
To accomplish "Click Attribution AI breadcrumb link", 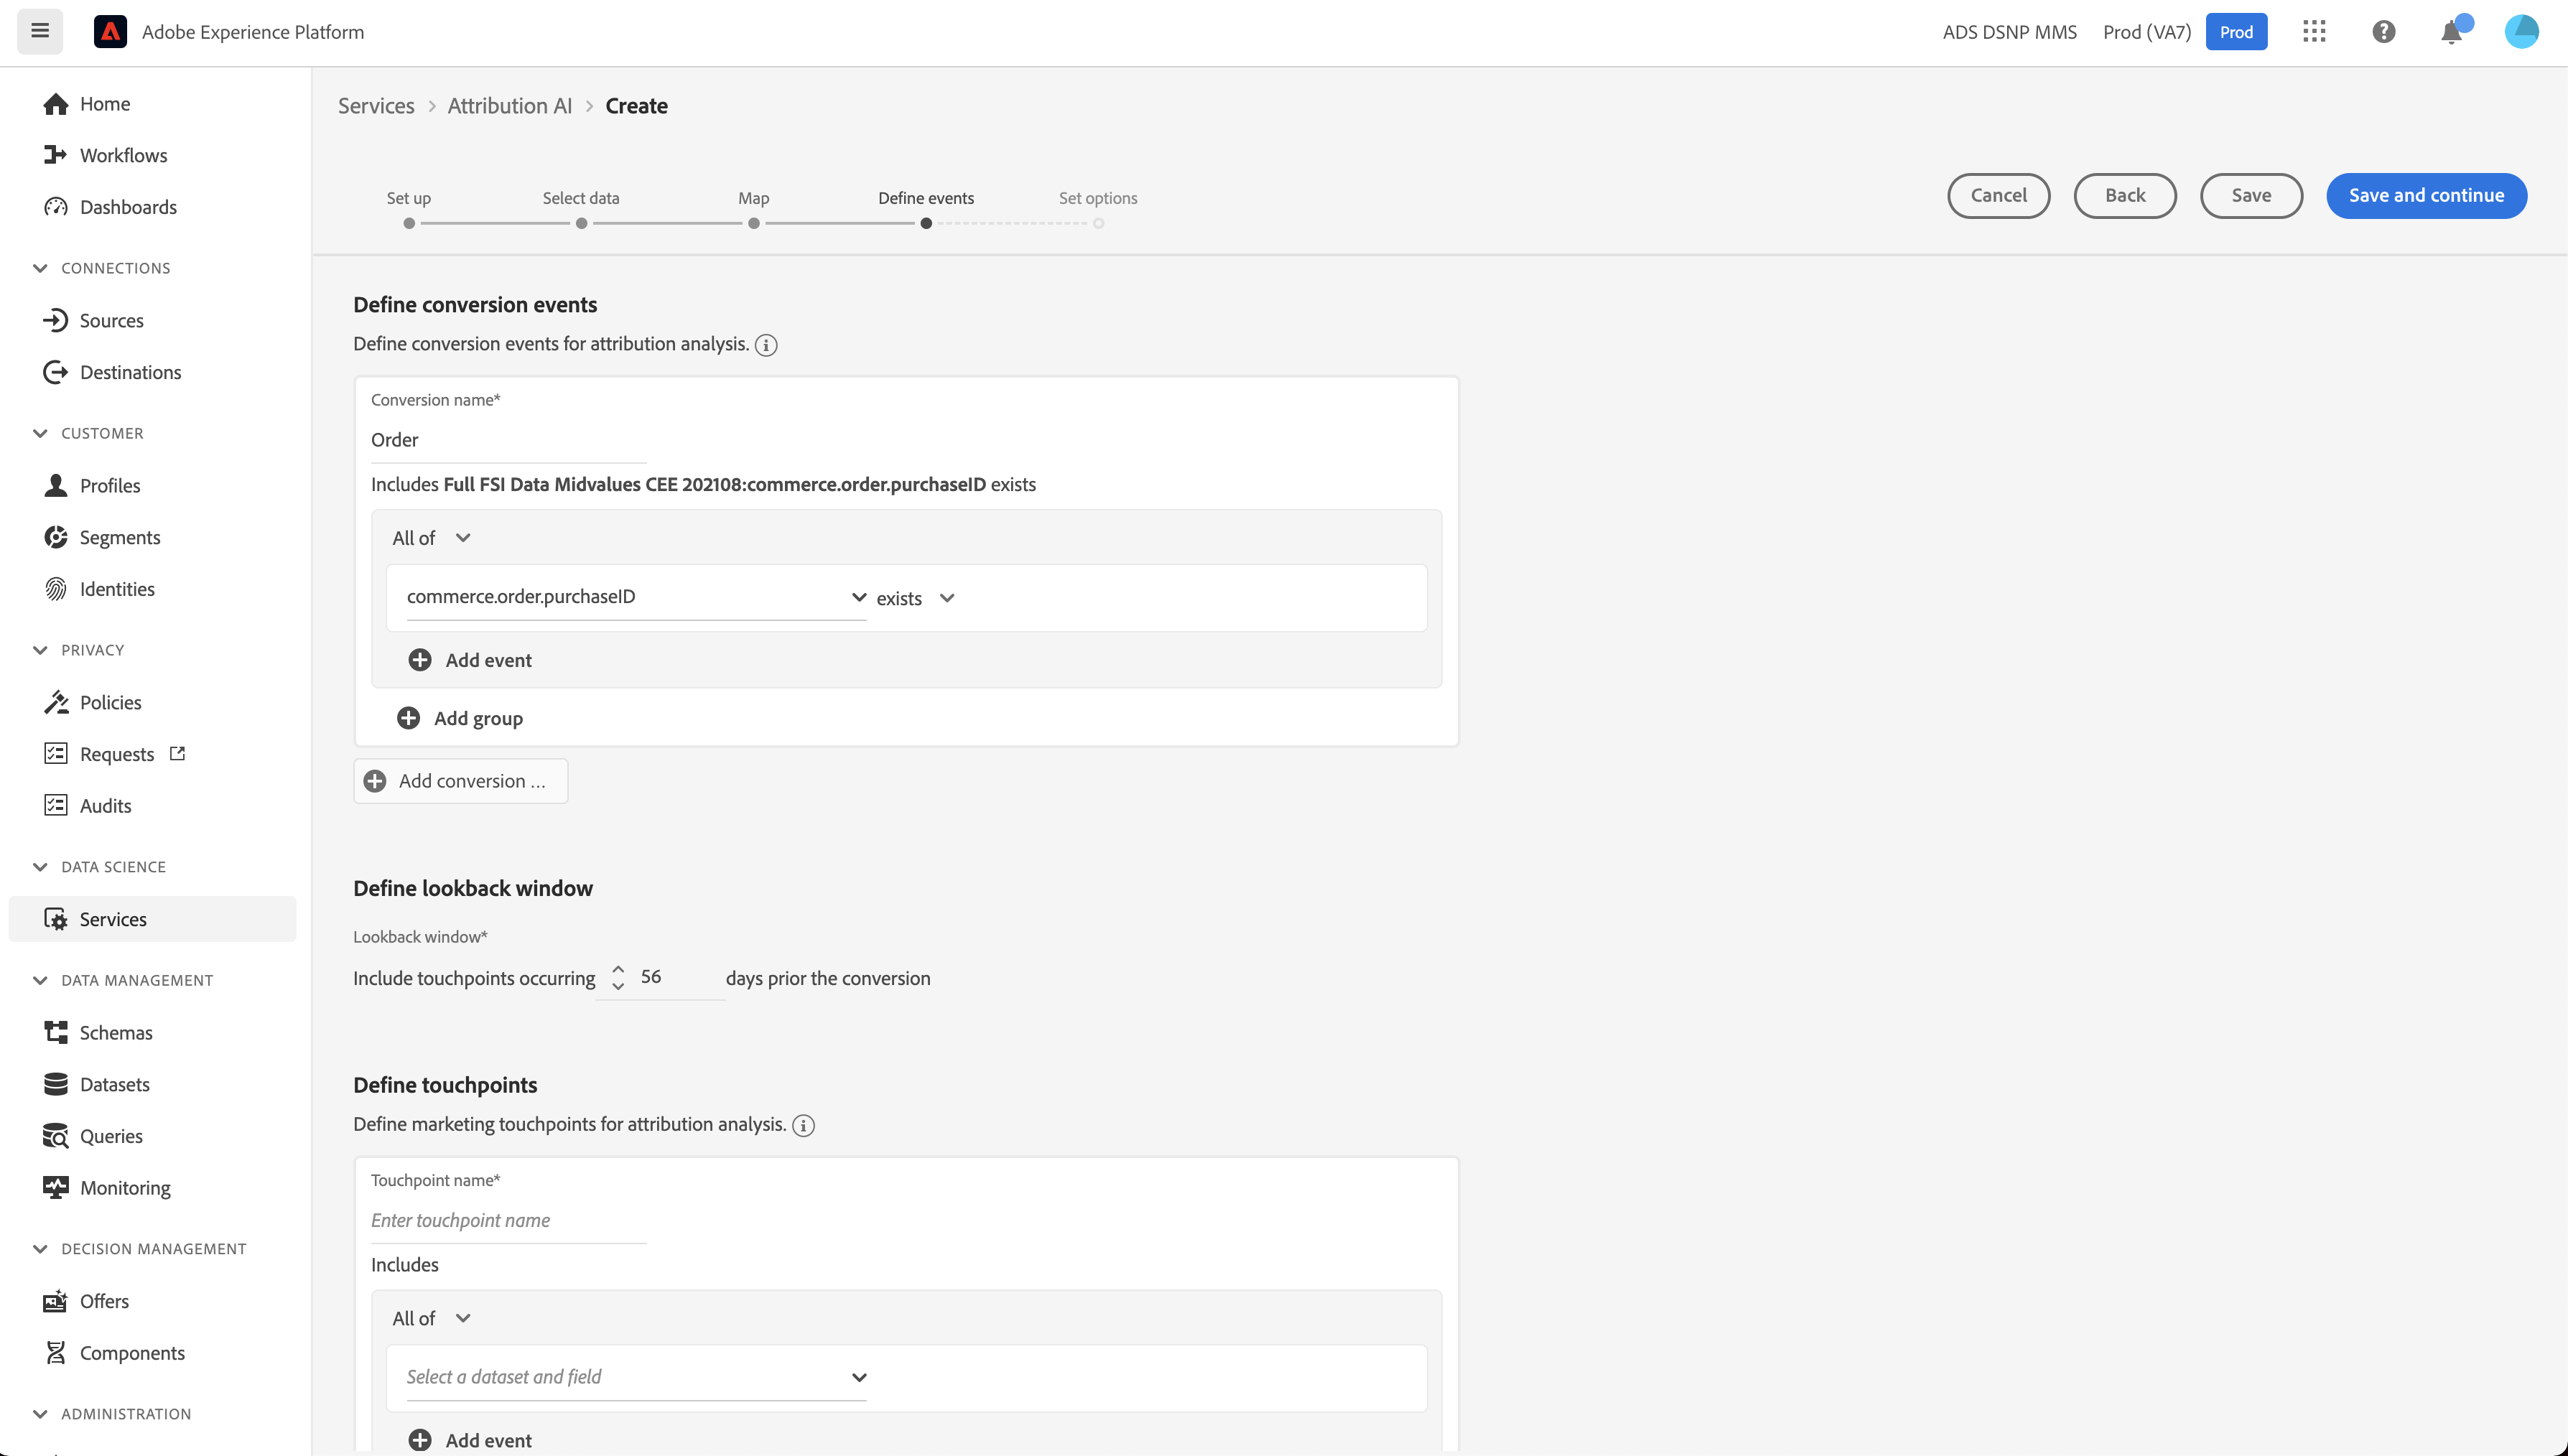I will [509, 106].
